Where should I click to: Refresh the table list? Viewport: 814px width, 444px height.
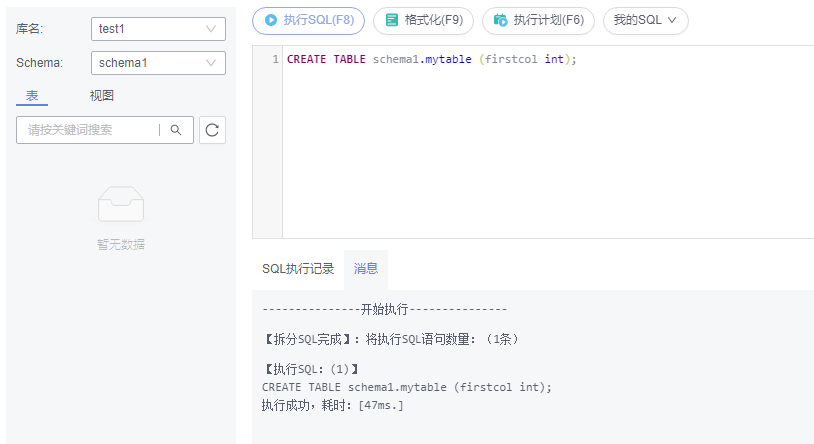click(212, 130)
